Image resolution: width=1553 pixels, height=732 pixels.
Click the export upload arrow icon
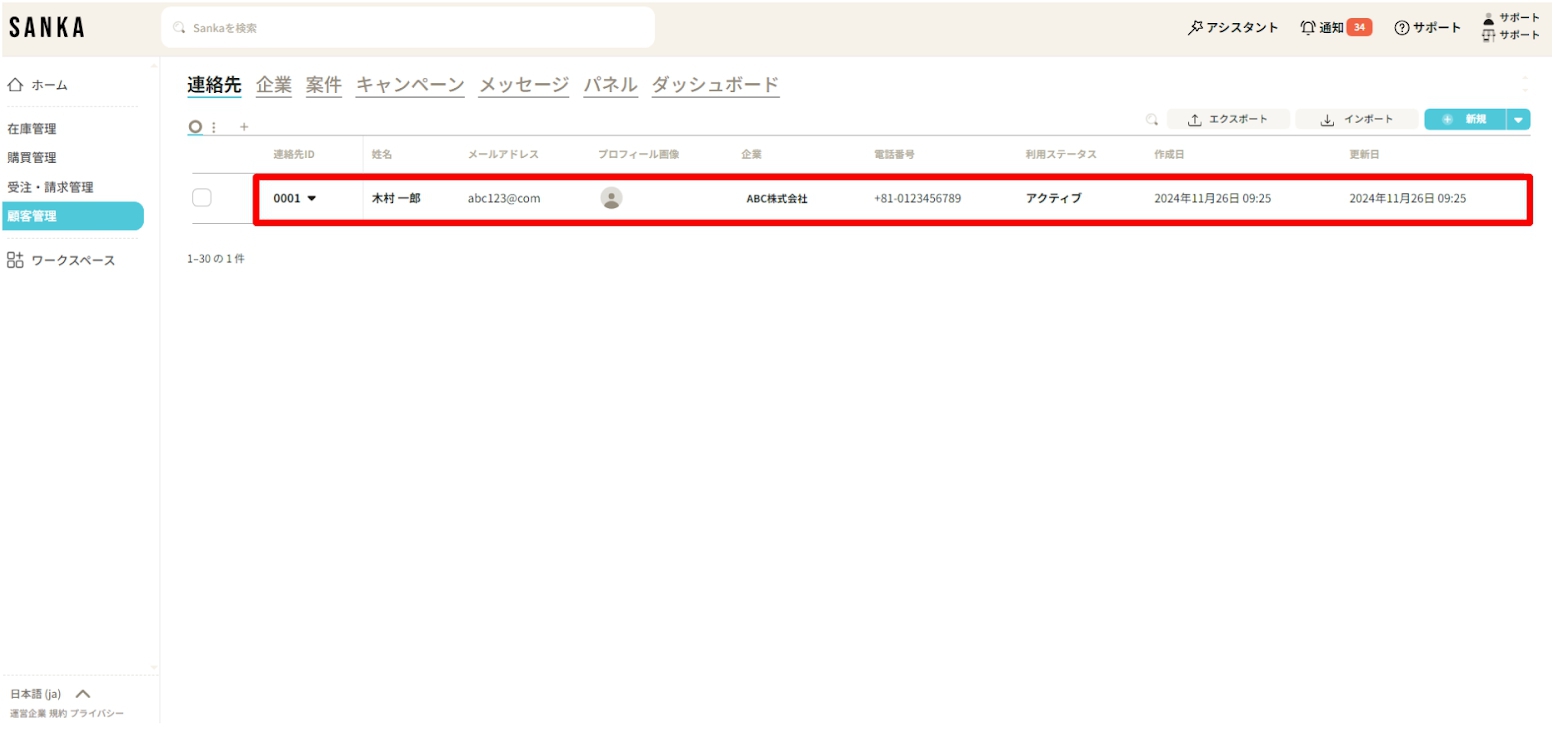coord(1194,120)
